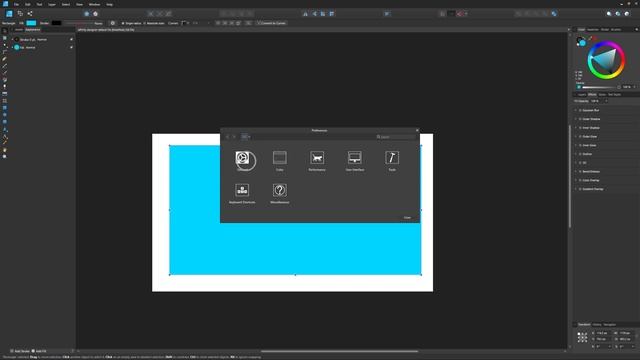Open General preferences in the Preferences dialog
640x360 pixels.
coord(242,158)
